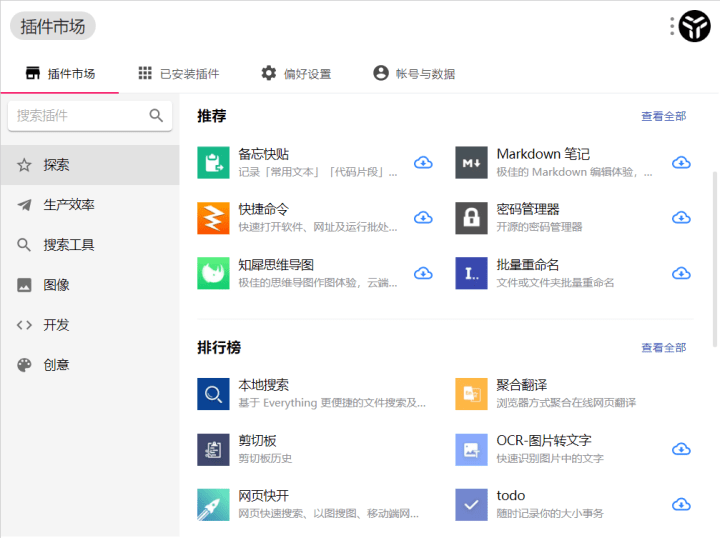The image size is (720, 538).
Task: Download the OCR-图片转文字 plugin
Action: click(x=681, y=449)
